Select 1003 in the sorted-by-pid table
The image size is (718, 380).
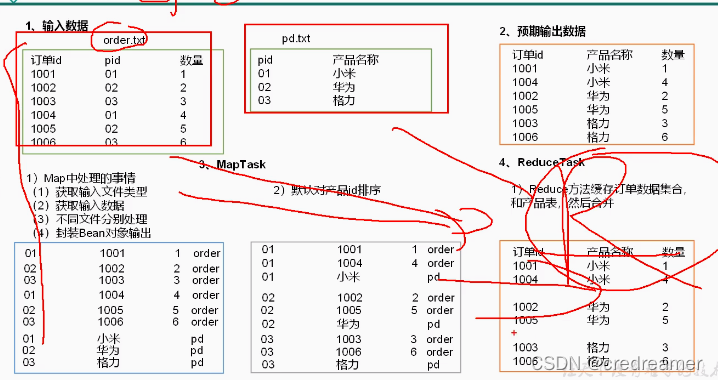348,339
